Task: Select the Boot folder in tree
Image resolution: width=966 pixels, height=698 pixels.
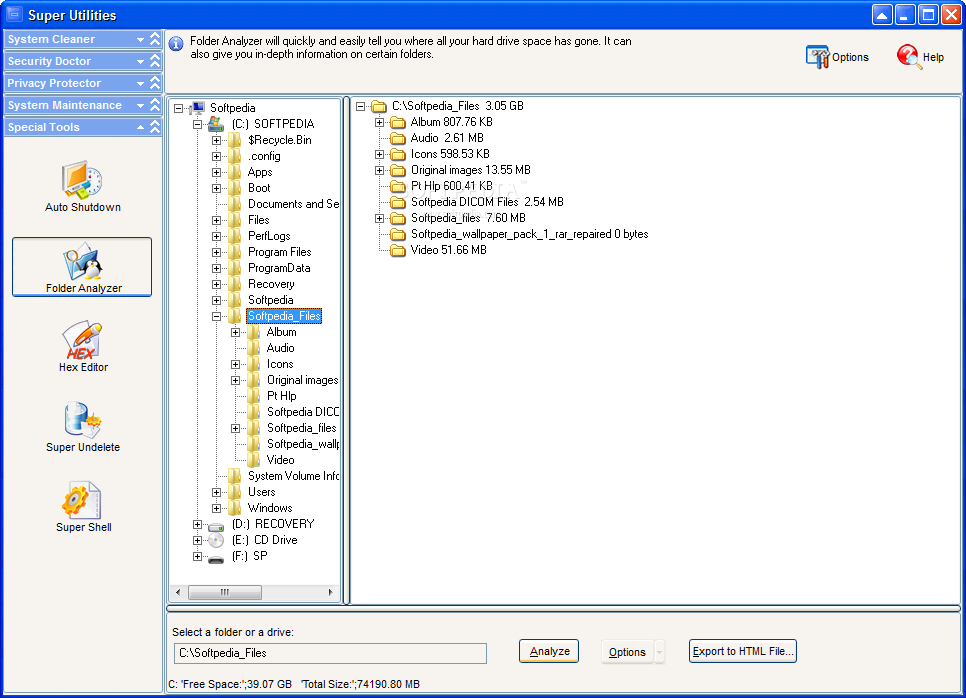Action: (x=259, y=188)
